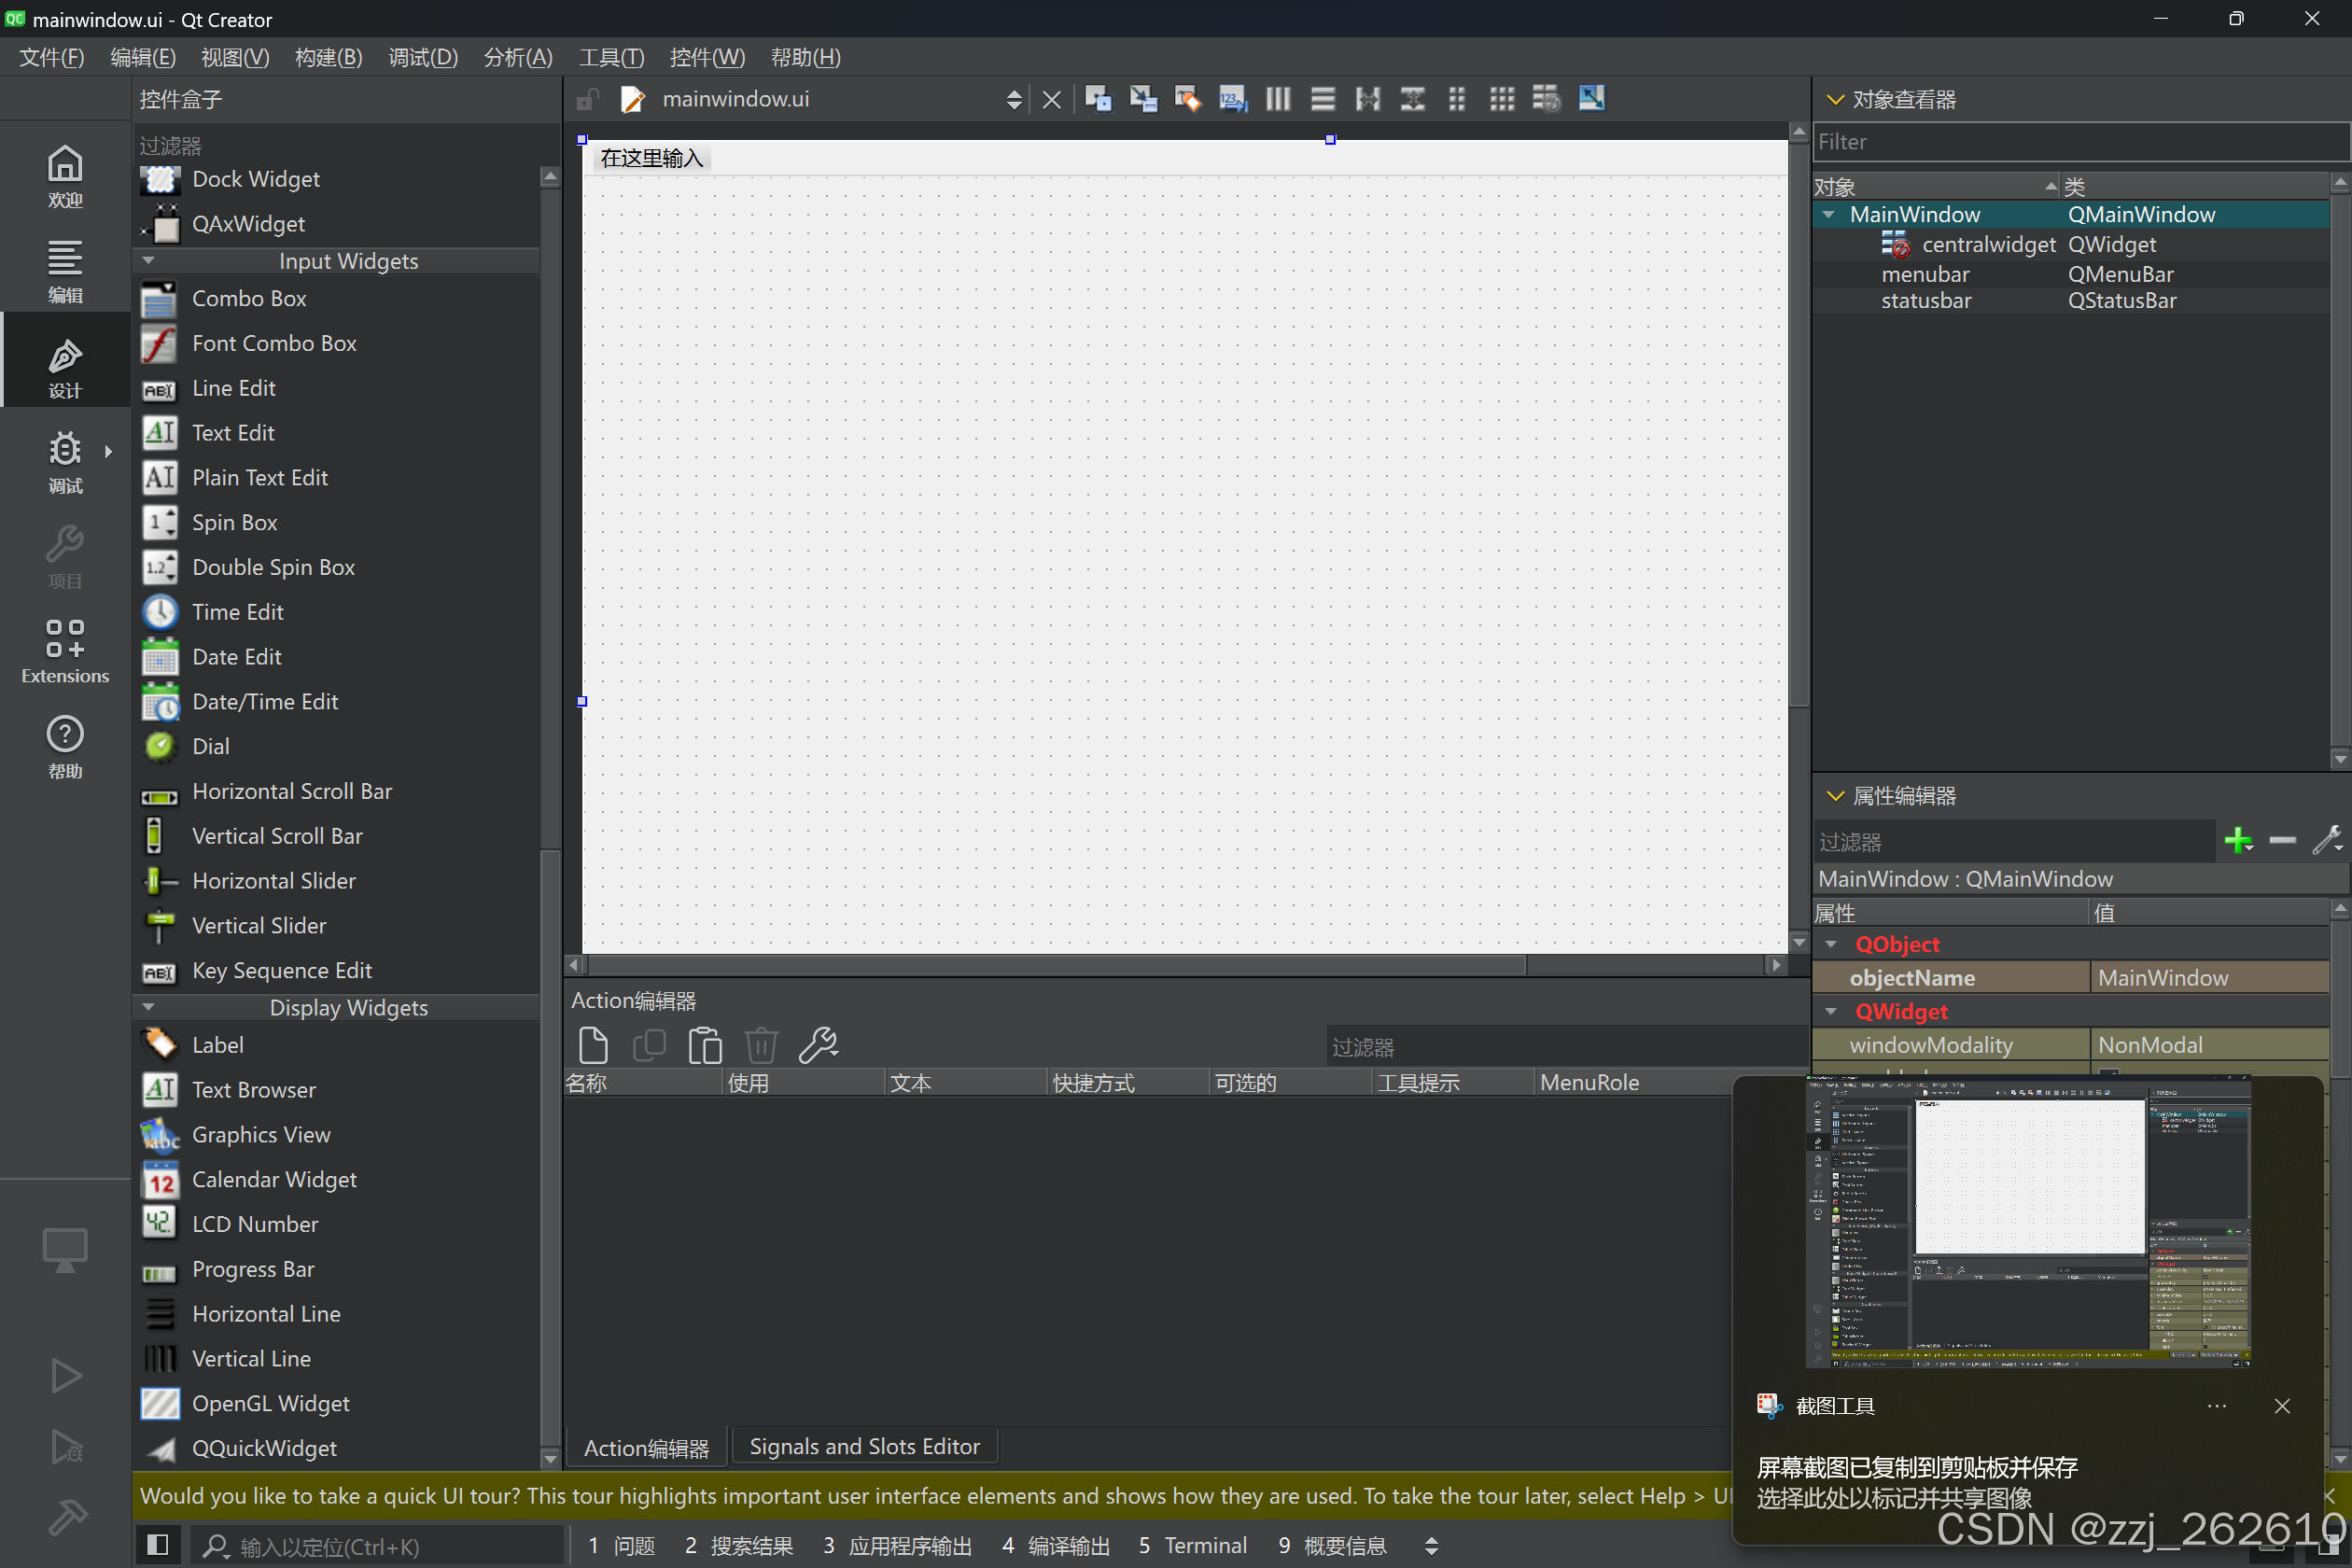Viewport: 2352px width, 1568px height.
Task: Click the New Action icon in Action editor
Action: [x=593, y=1045]
